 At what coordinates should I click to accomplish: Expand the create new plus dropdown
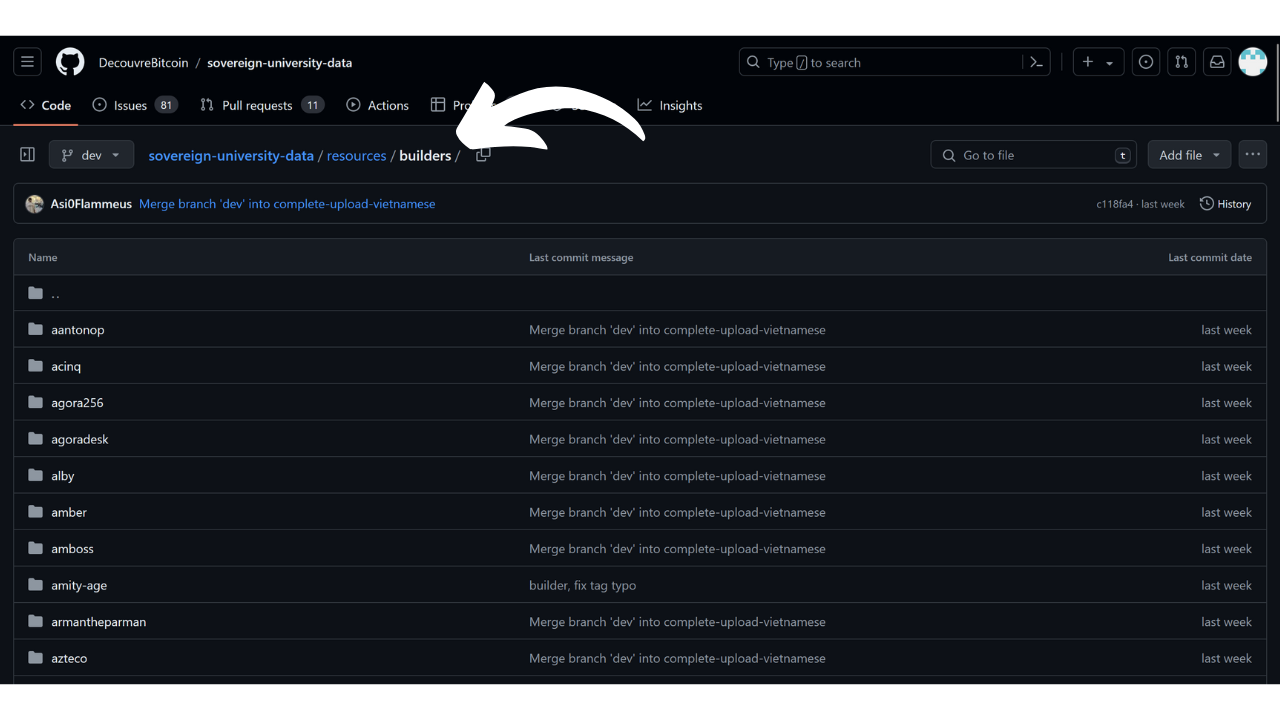(1098, 62)
